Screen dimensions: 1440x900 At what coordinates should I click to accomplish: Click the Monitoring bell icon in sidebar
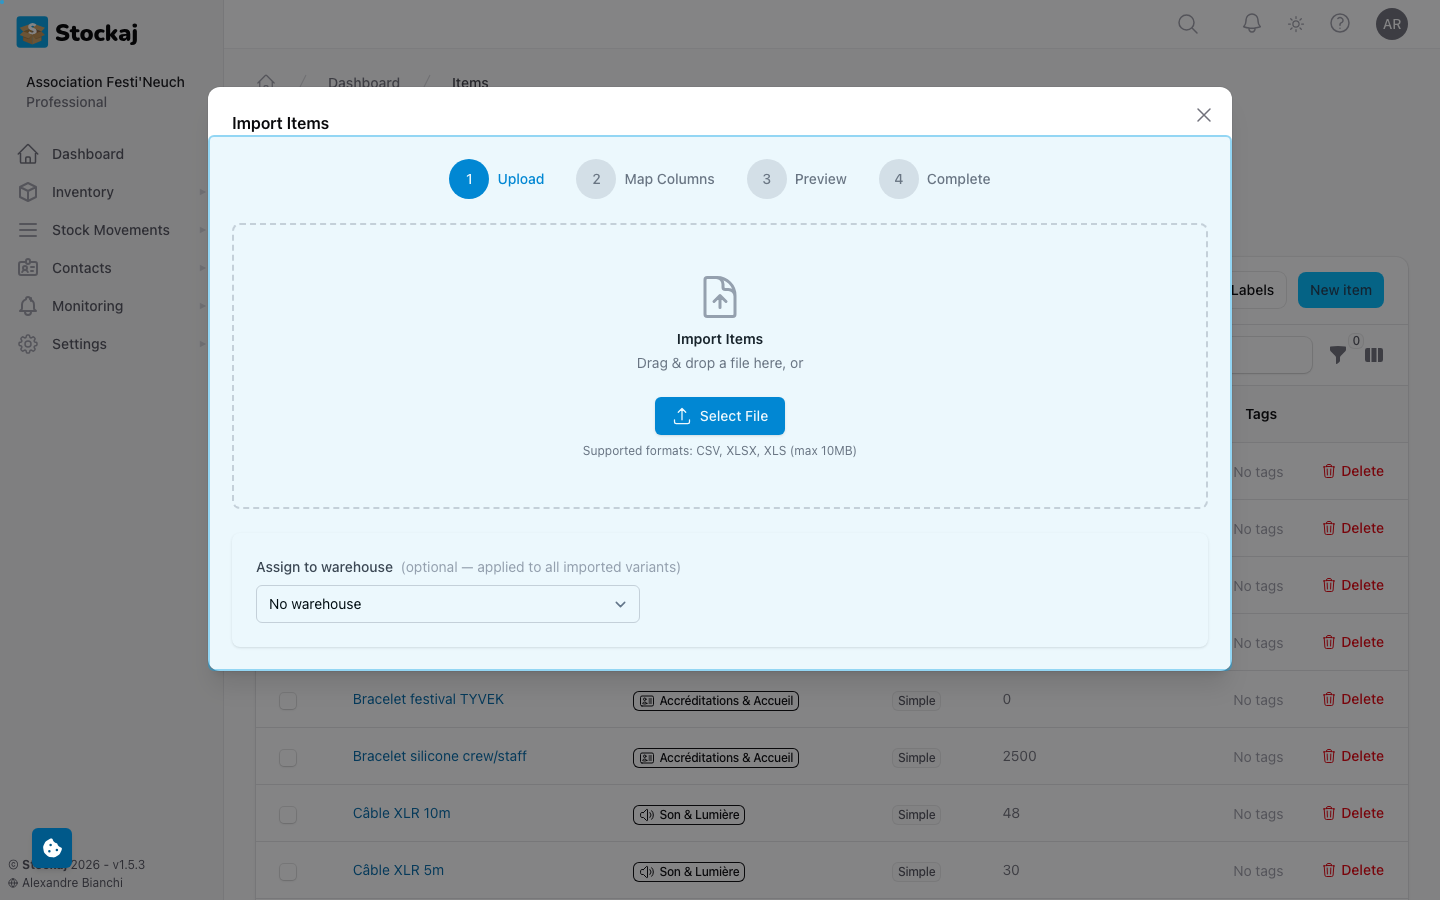[28, 306]
